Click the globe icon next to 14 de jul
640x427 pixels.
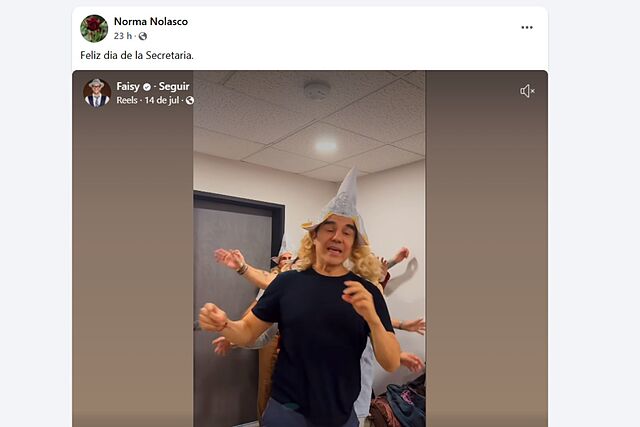[190, 100]
